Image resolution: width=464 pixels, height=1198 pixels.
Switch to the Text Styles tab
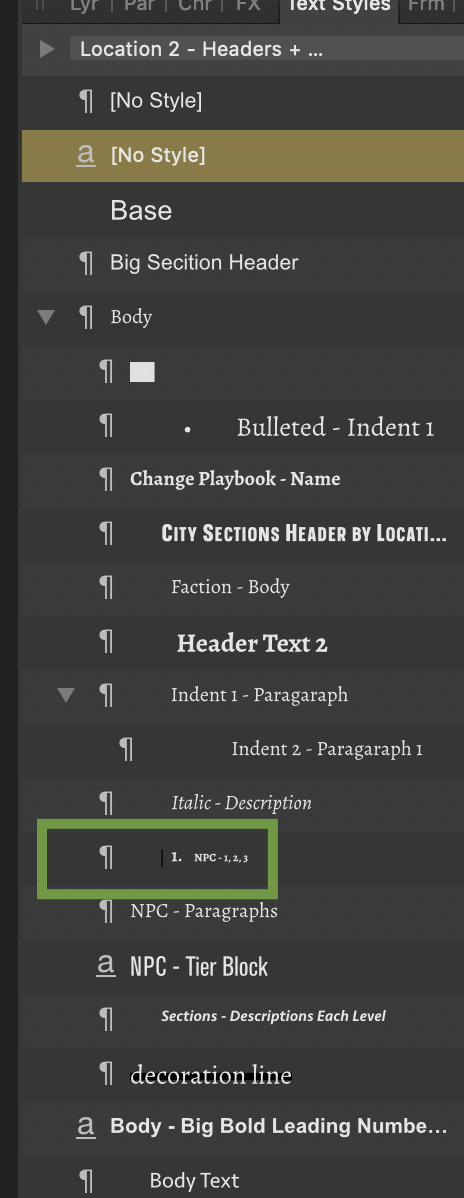coord(339,7)
